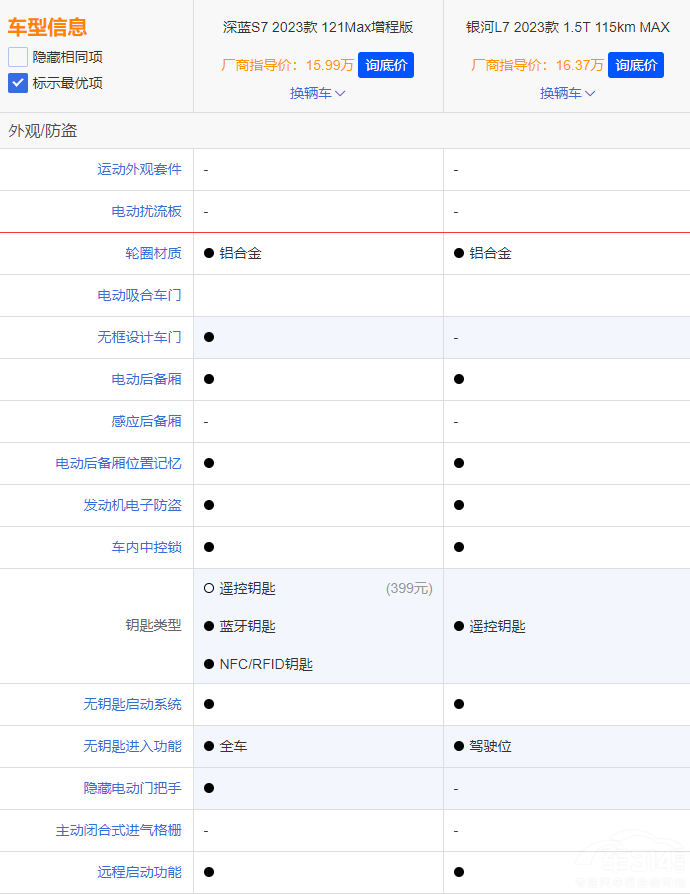690x894 pixels.
Task: Click the 电动吸合车门 row label
Action: (139, 295)
